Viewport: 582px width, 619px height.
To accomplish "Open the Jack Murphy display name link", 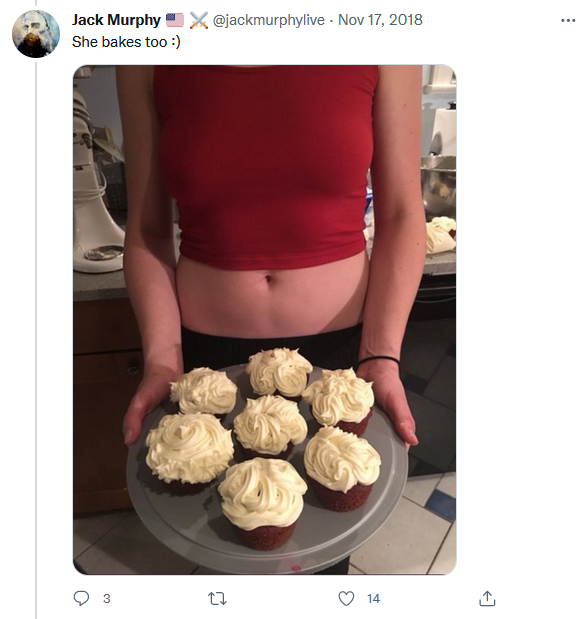I will [116, 20].
